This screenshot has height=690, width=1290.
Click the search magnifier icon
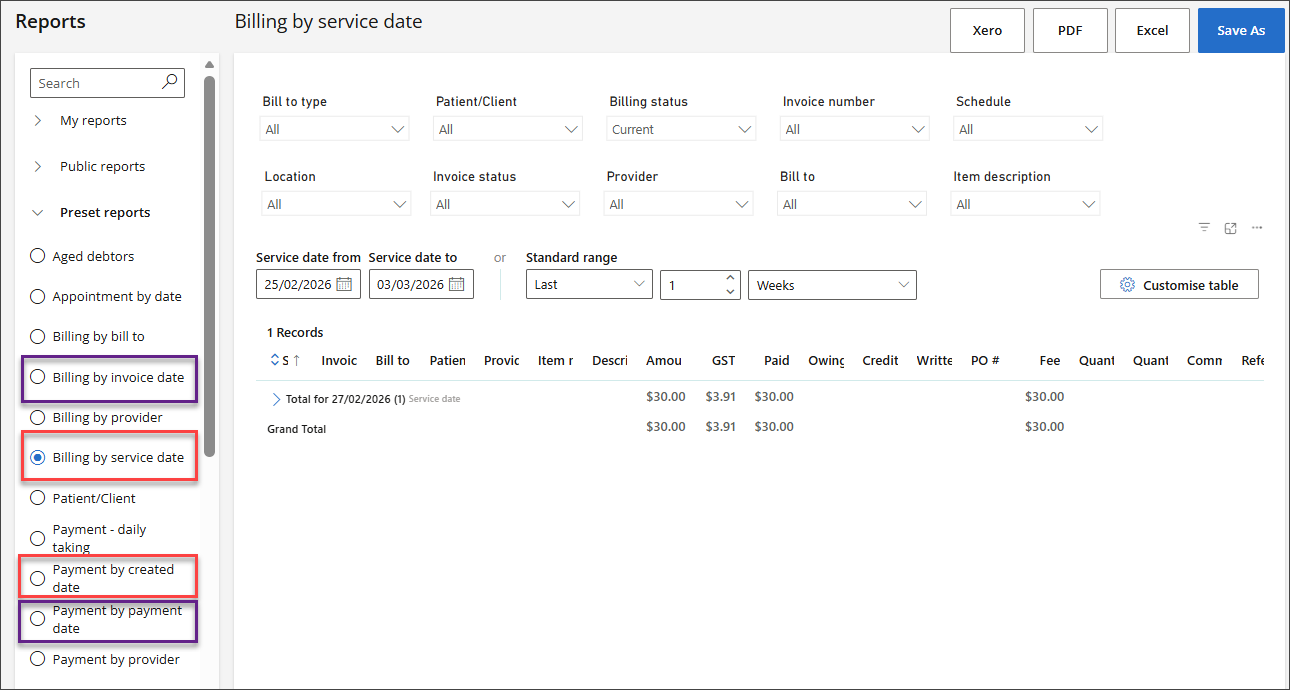(x=170, y=83)
